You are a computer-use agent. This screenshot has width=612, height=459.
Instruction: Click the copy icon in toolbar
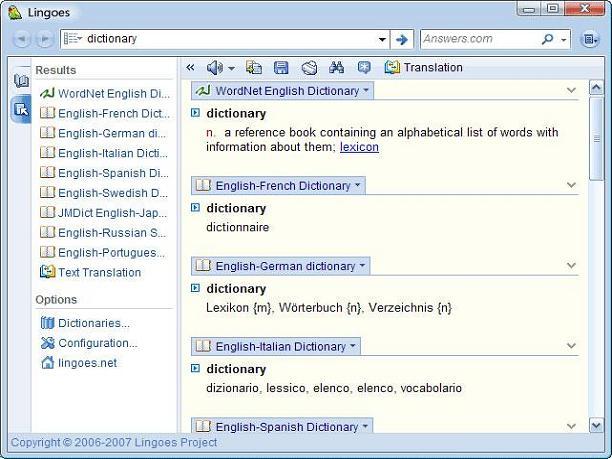tap(254, 68)
